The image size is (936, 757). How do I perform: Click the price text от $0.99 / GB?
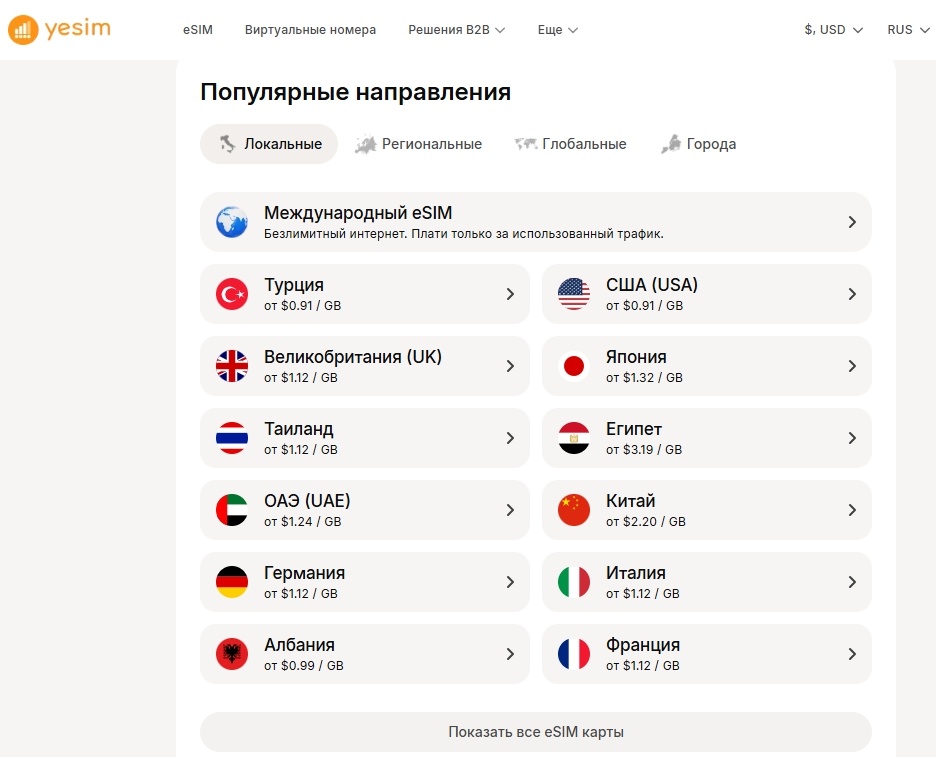tap(304, 666)
